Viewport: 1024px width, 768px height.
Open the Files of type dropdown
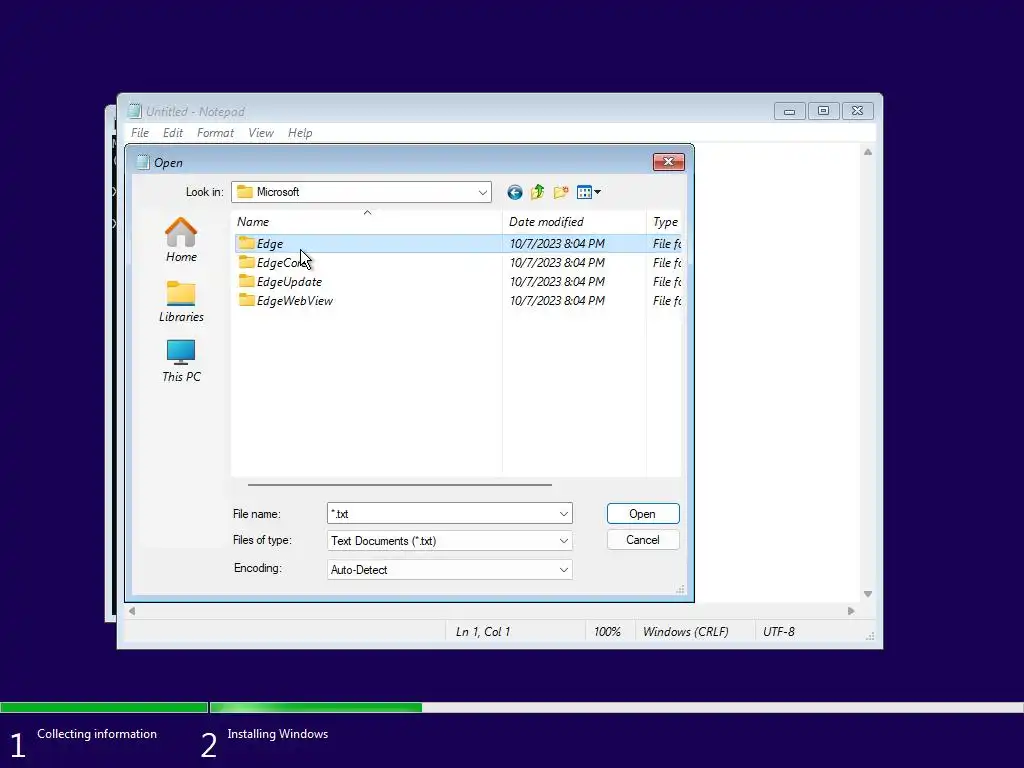[564, 541]
